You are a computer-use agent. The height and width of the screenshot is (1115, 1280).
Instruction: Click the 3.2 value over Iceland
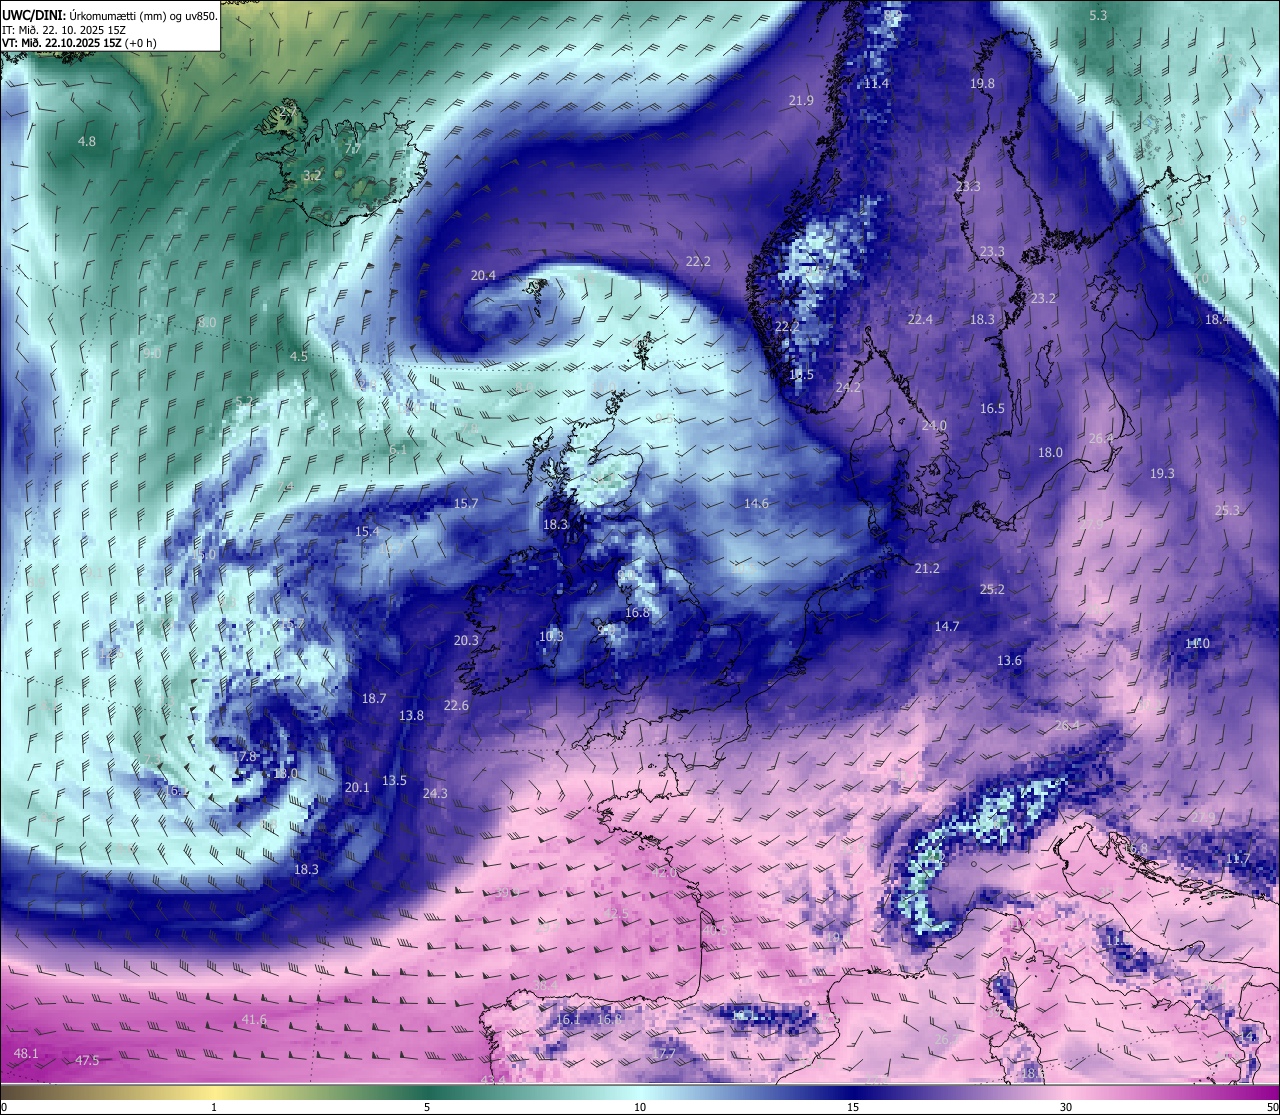(312, 176)
